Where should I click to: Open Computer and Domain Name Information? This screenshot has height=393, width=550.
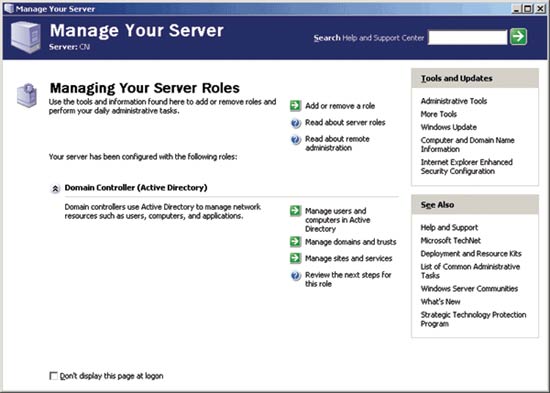(467, 145)
